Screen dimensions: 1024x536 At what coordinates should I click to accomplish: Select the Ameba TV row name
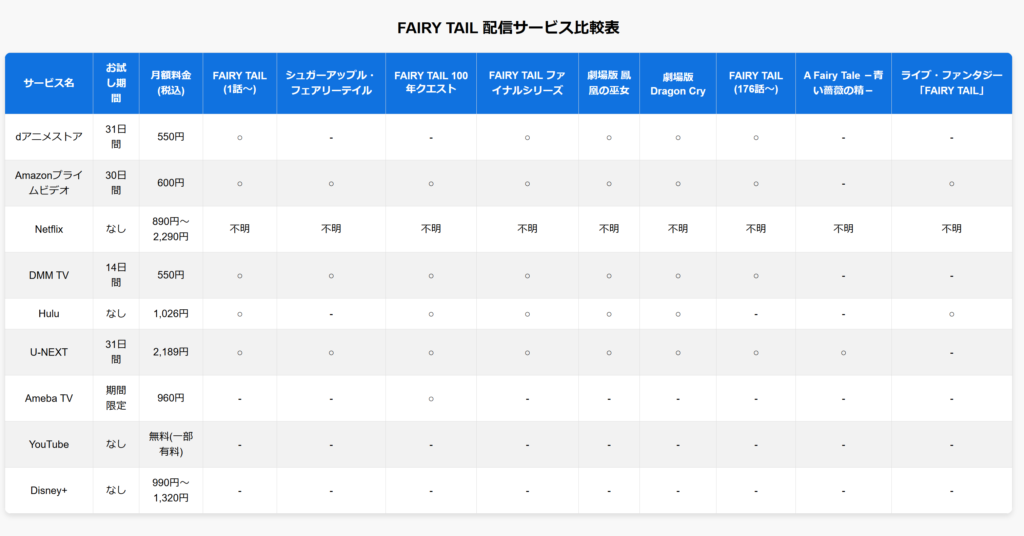point(49,398)
